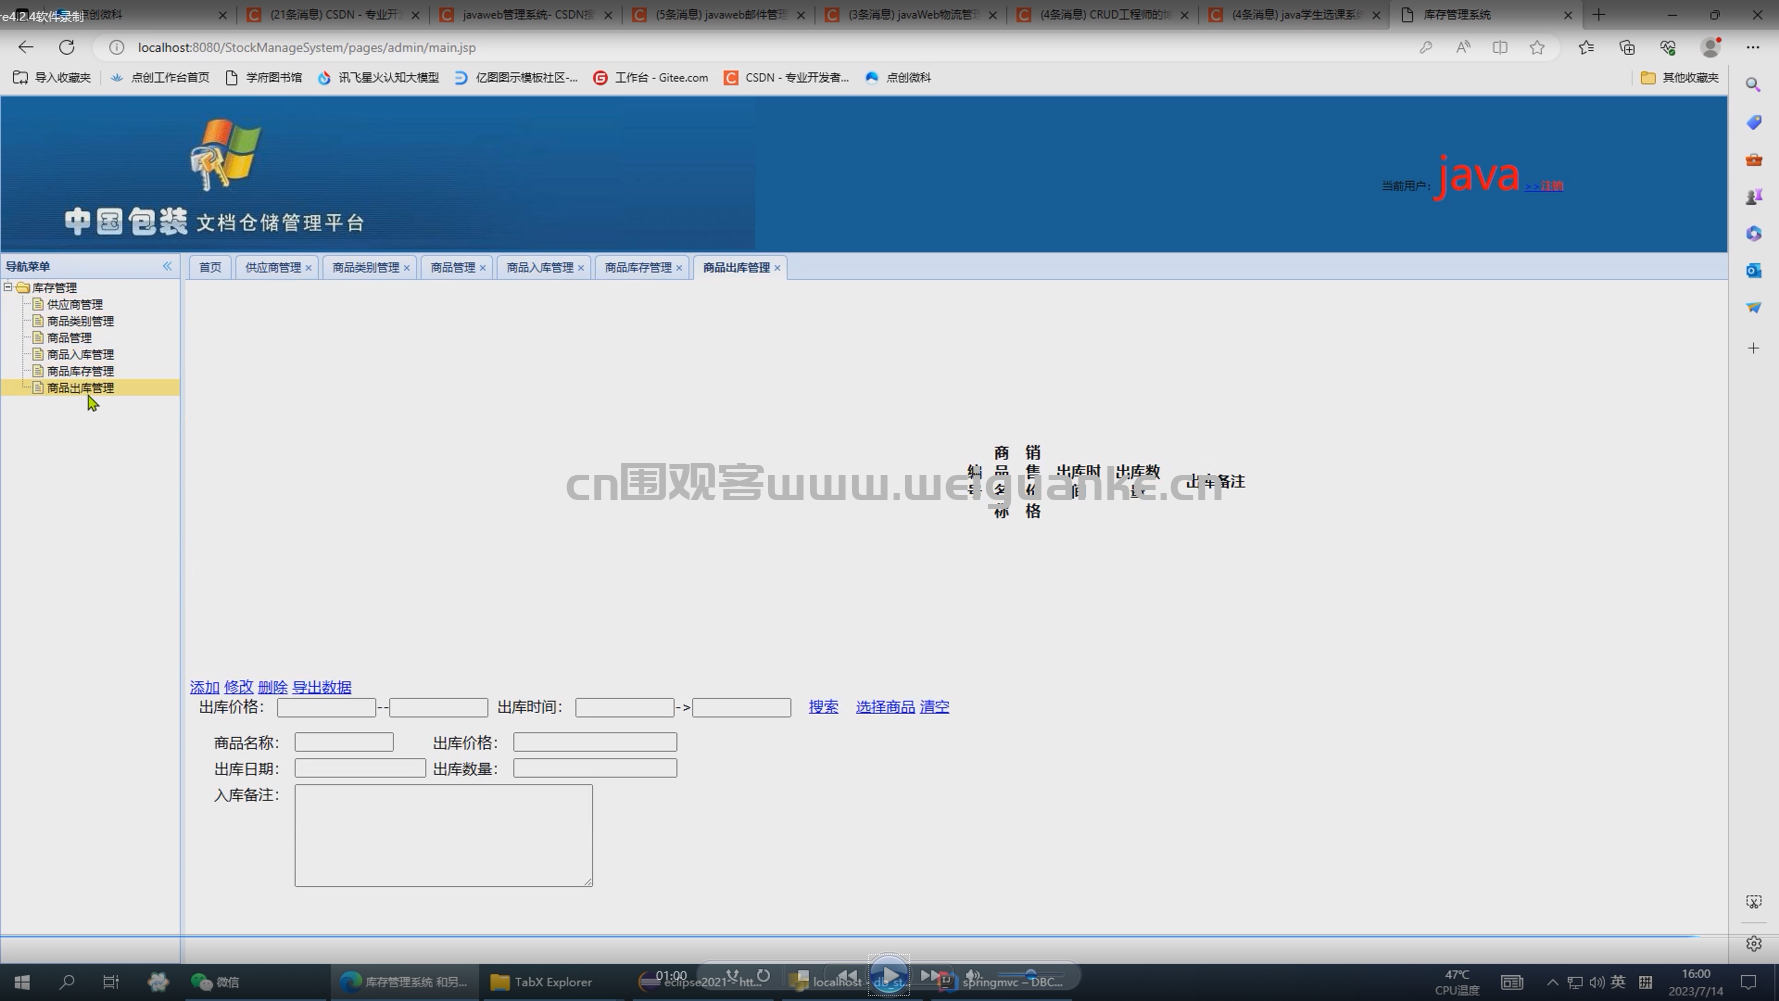This screenshot has height=1001, width=1779.
Task: Click the 搜索 link
Action: tap(823, 707)
